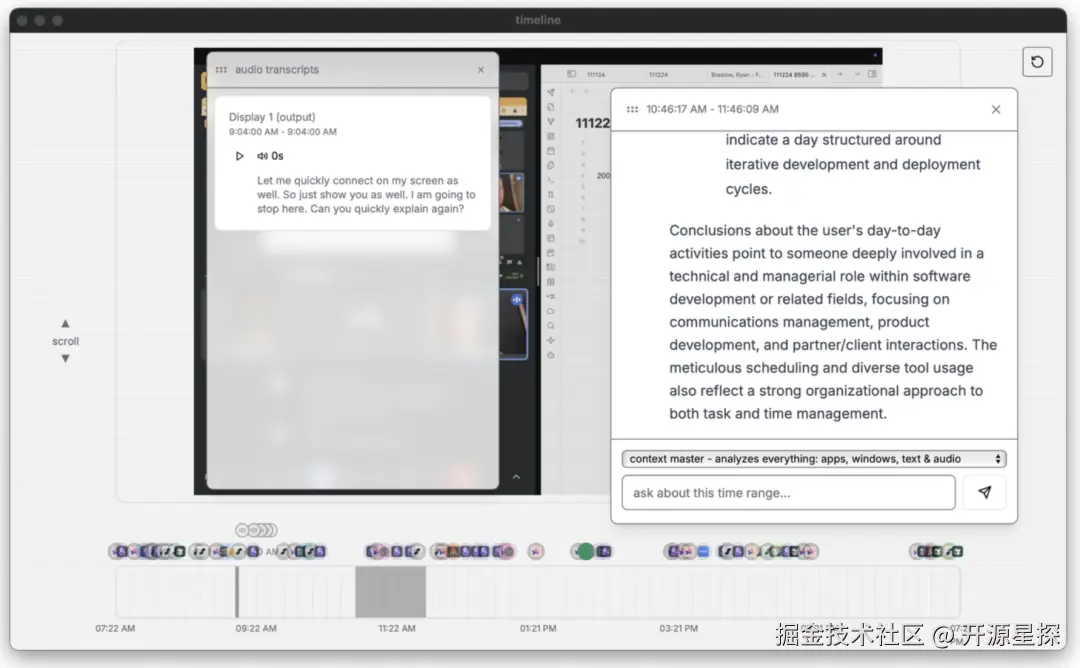Close the '111224 8595' tab in recorded frame
The height and width of the screenshot is (668, 1080).
(x=824, y=74)
